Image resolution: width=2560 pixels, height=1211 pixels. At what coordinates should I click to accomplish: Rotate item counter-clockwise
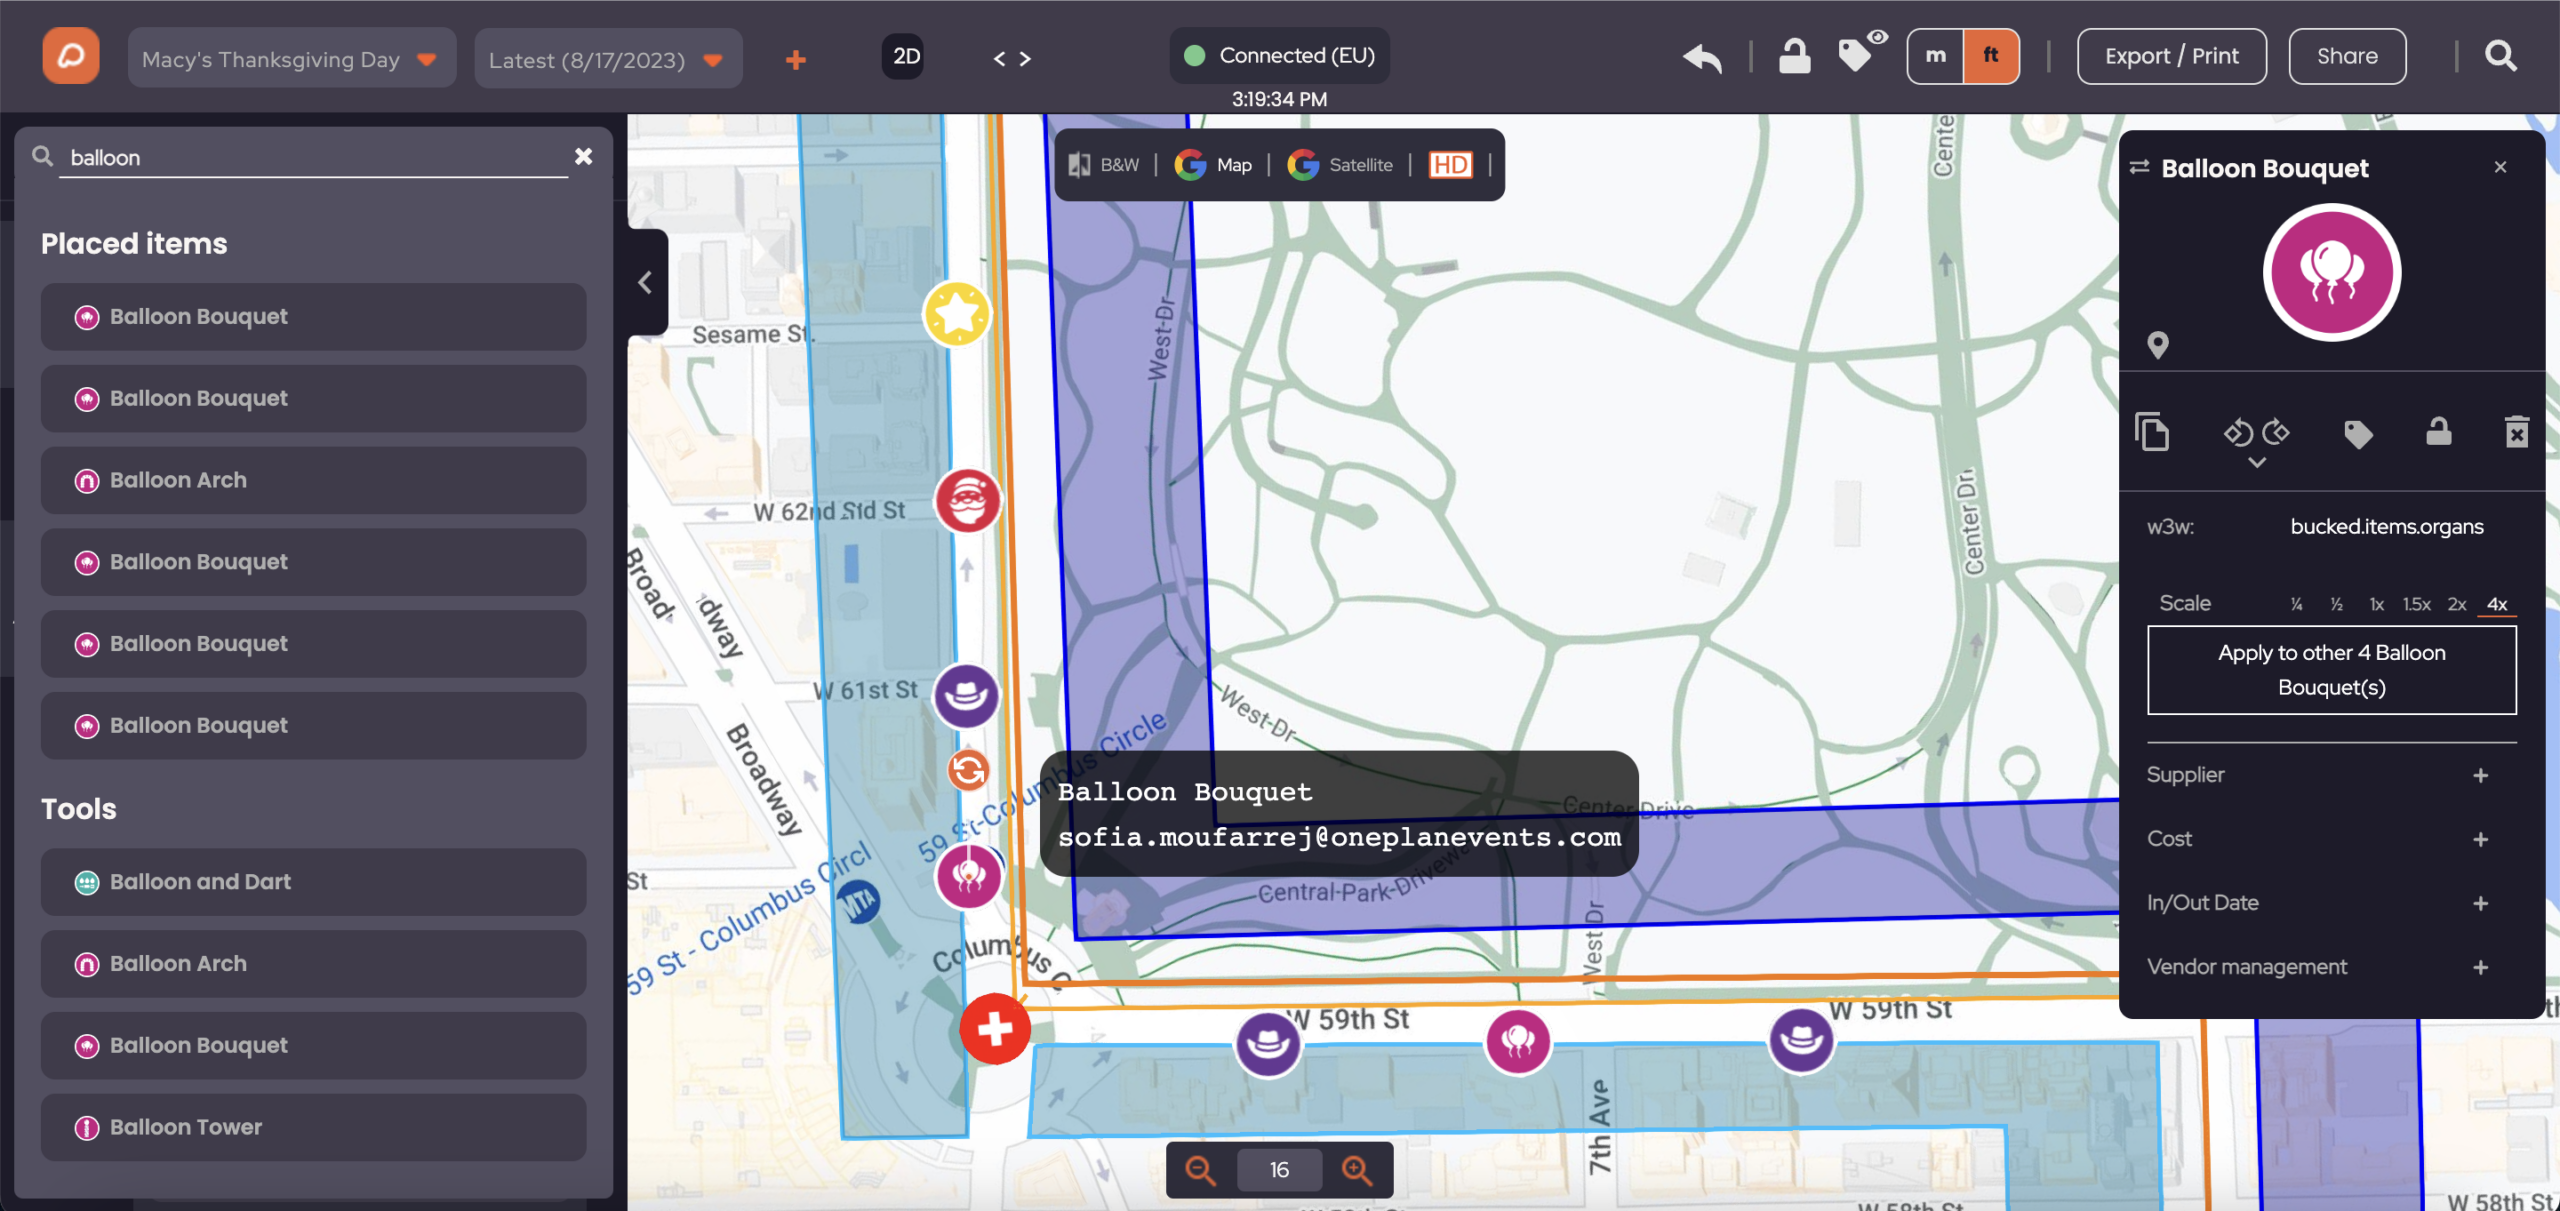tap(2238, 433)
